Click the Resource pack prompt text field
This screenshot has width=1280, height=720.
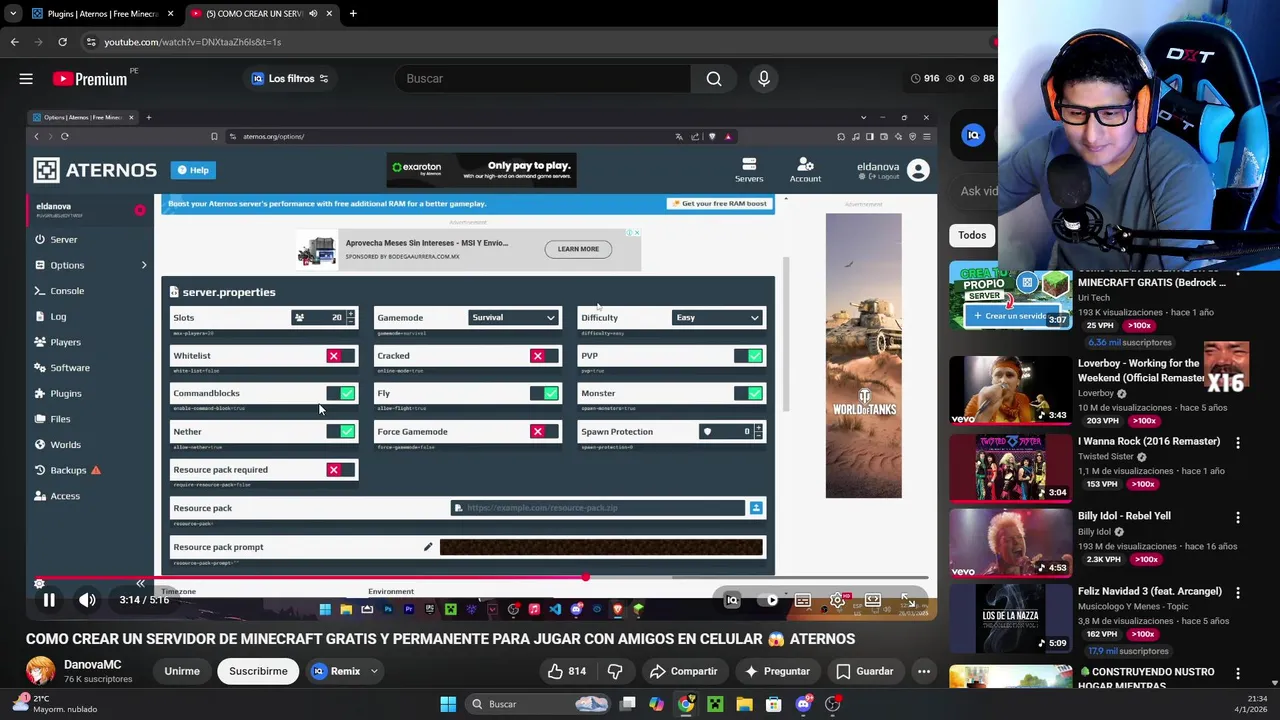coord(601,547)
